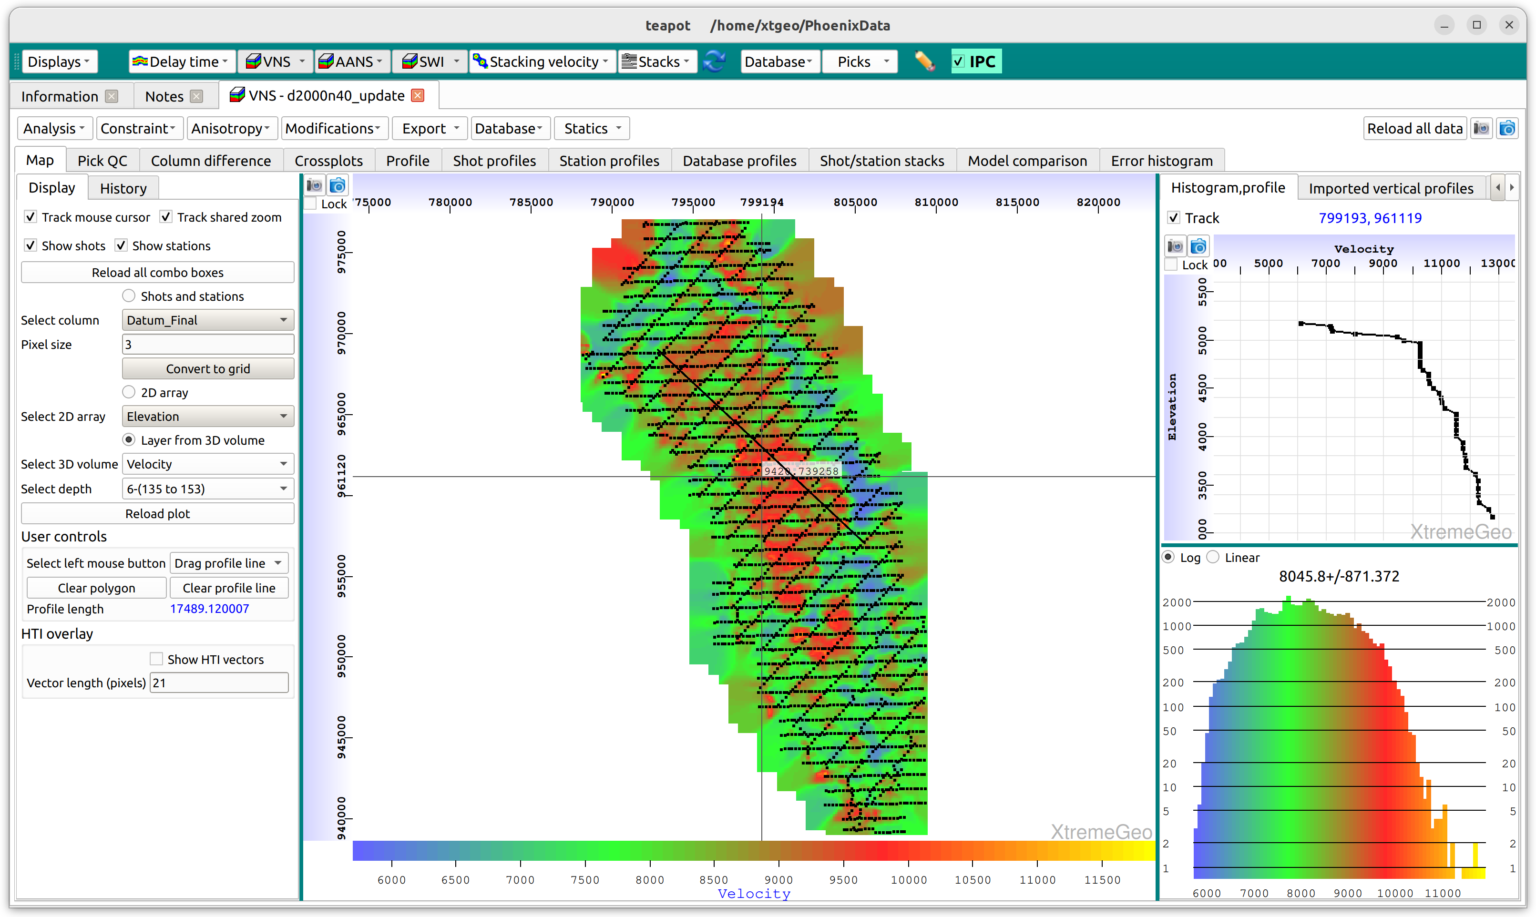Click the printer icon in the Velocity profile panel

point(1175,246)
